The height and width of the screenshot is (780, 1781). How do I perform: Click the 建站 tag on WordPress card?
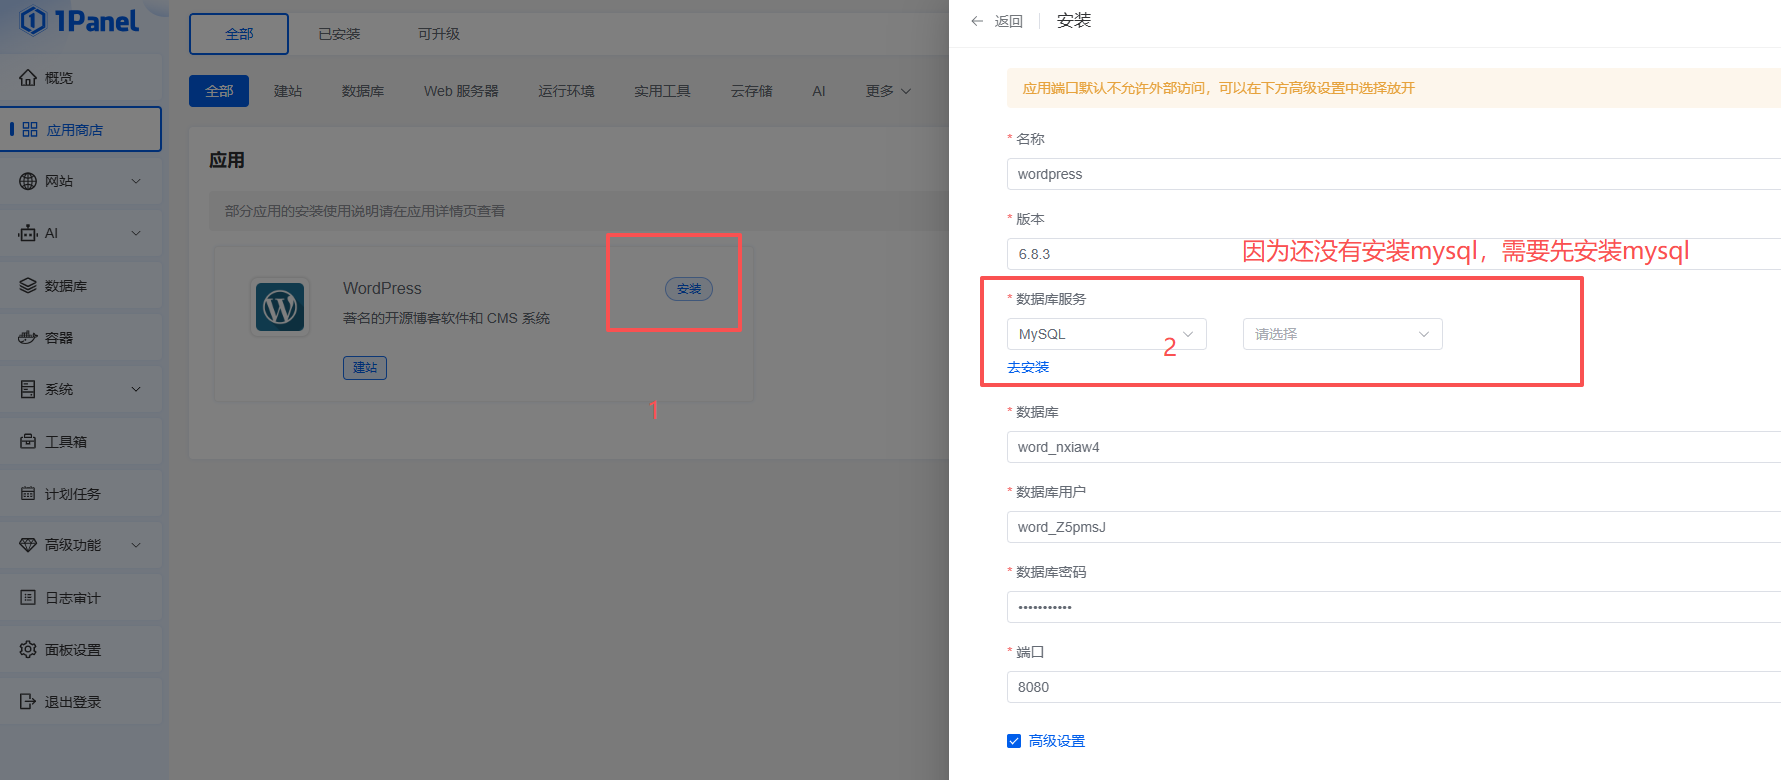(x=365, y=368)
